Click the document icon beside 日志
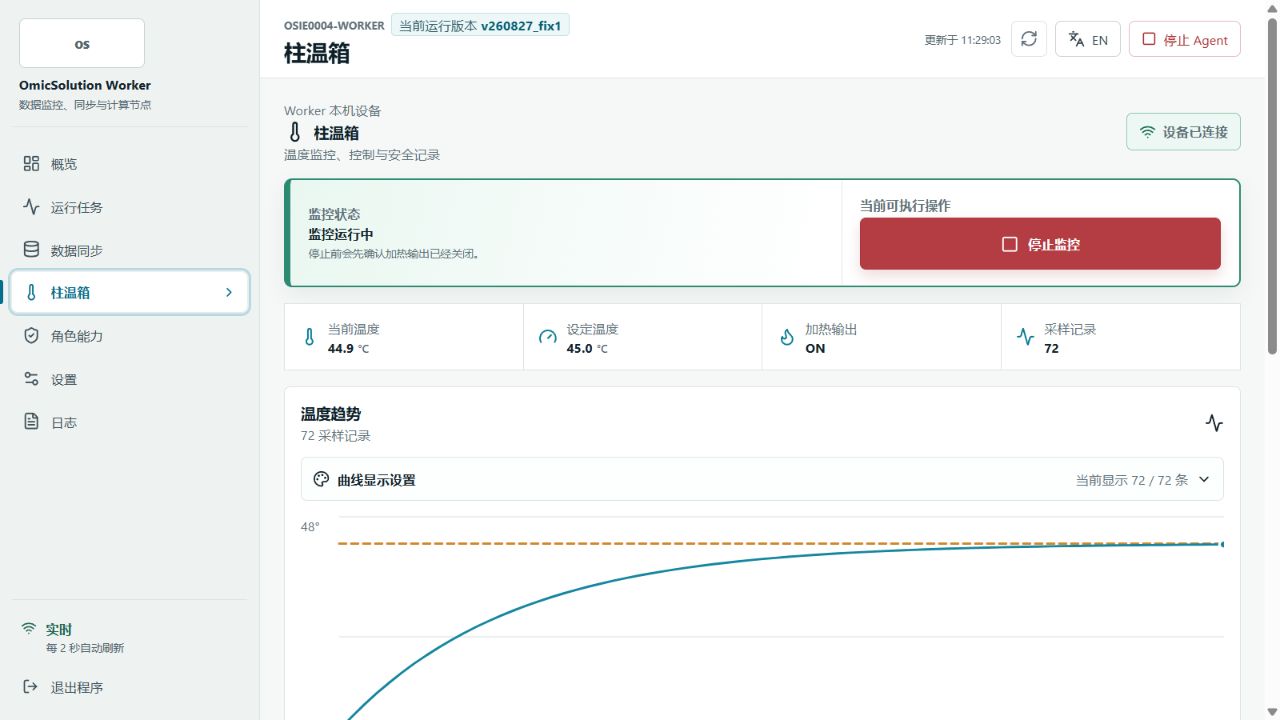This screenshot has height=720, width=1280. coord(31,421)
